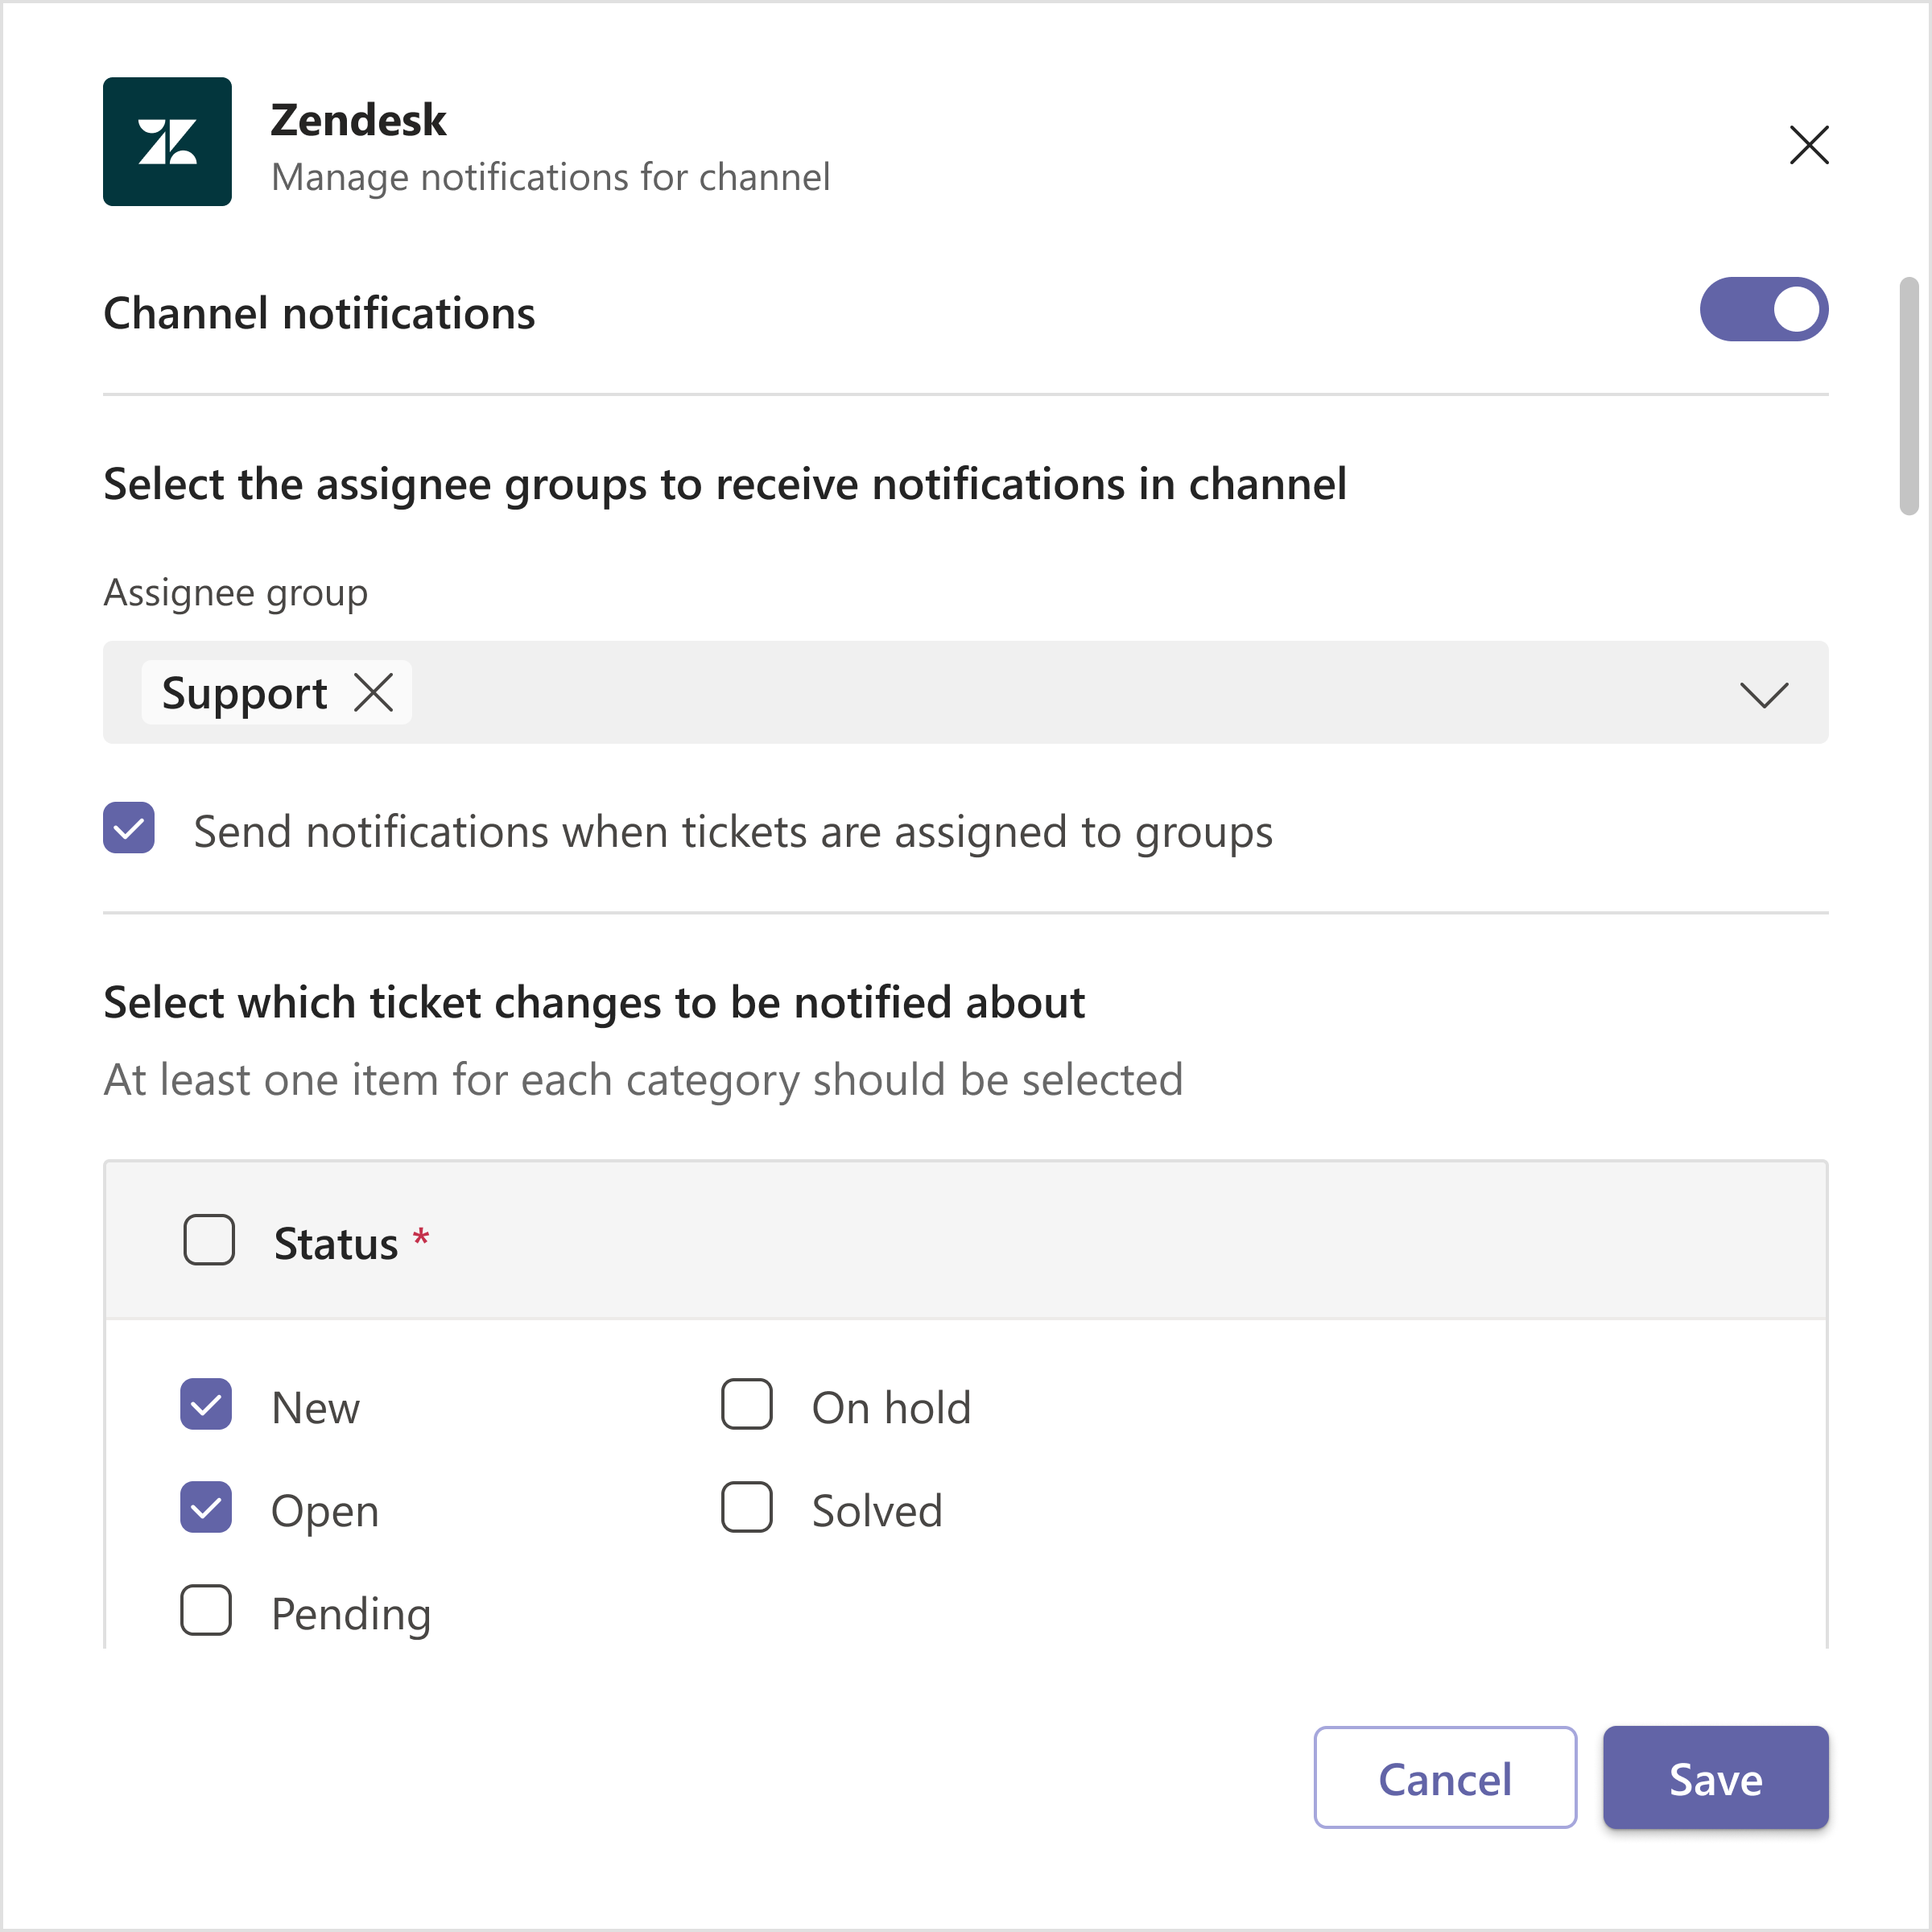Remove the Support group tag
1932x1932 pixels.
point(374,692)
